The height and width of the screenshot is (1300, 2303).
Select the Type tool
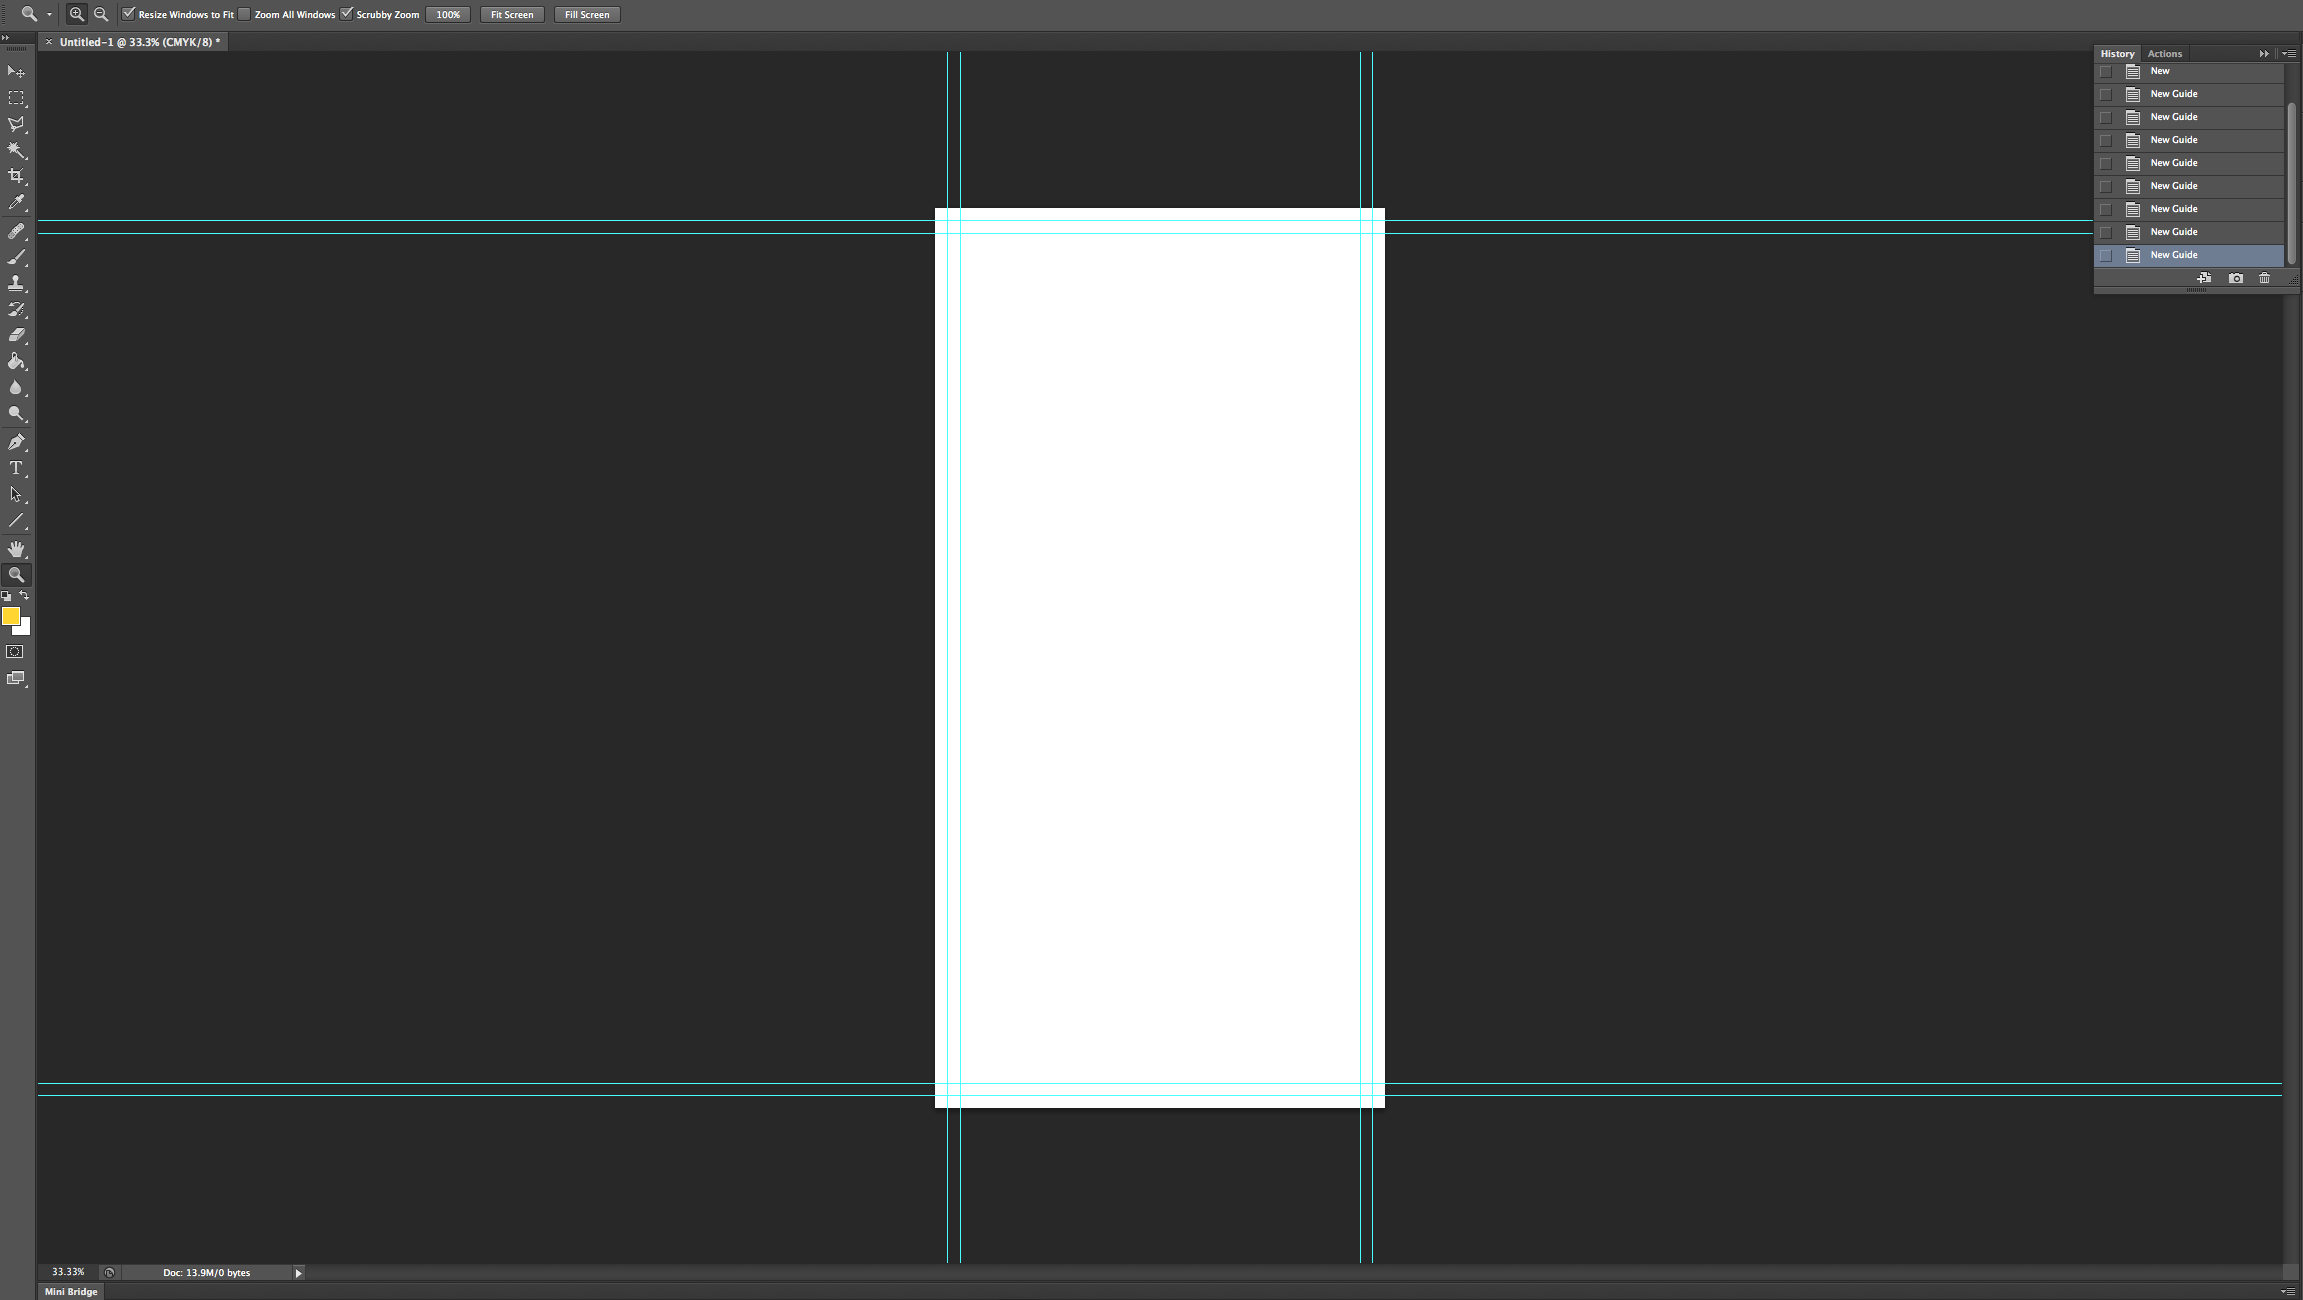[17, 468]
